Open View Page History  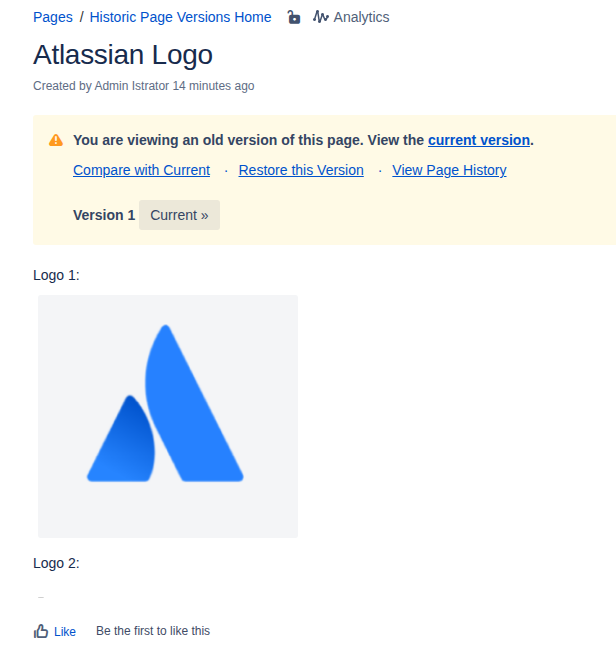click(x=449, y=170)
